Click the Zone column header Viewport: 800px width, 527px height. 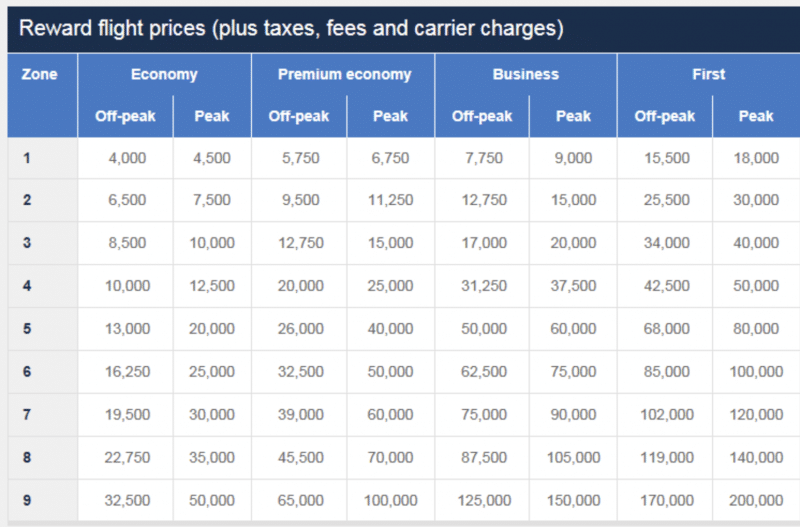39,74
